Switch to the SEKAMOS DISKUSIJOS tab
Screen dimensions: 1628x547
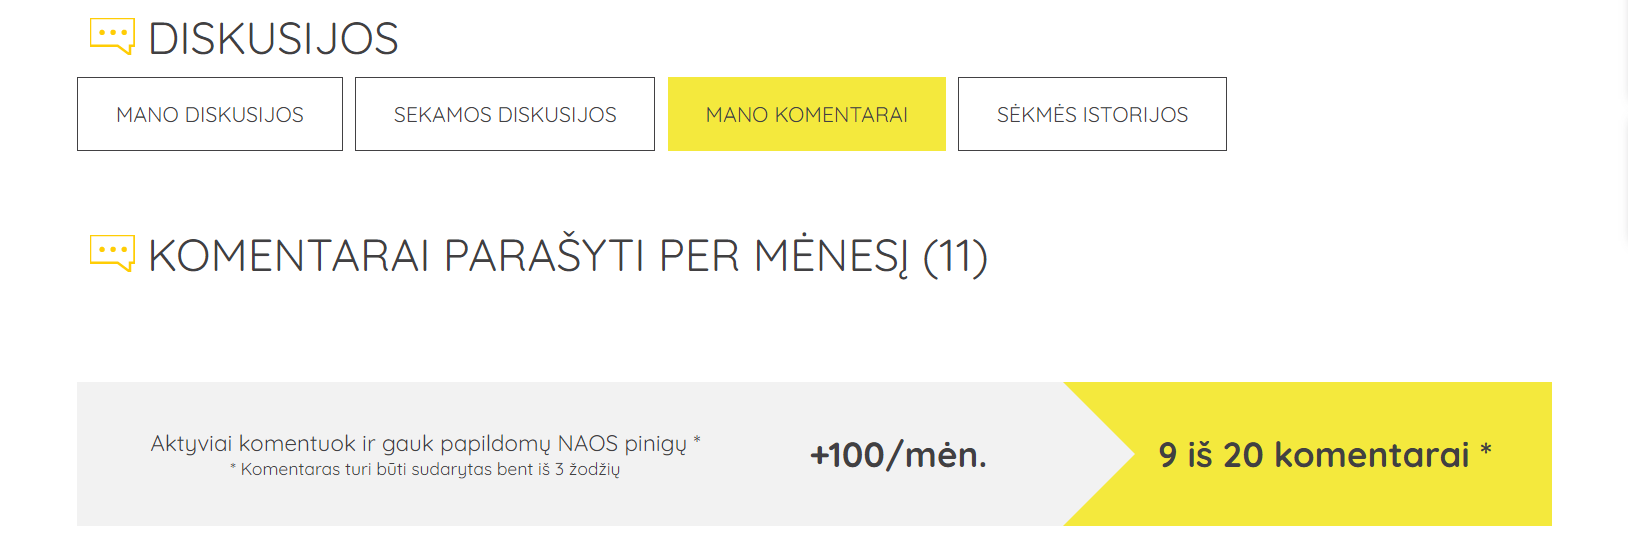pos(505,114)
